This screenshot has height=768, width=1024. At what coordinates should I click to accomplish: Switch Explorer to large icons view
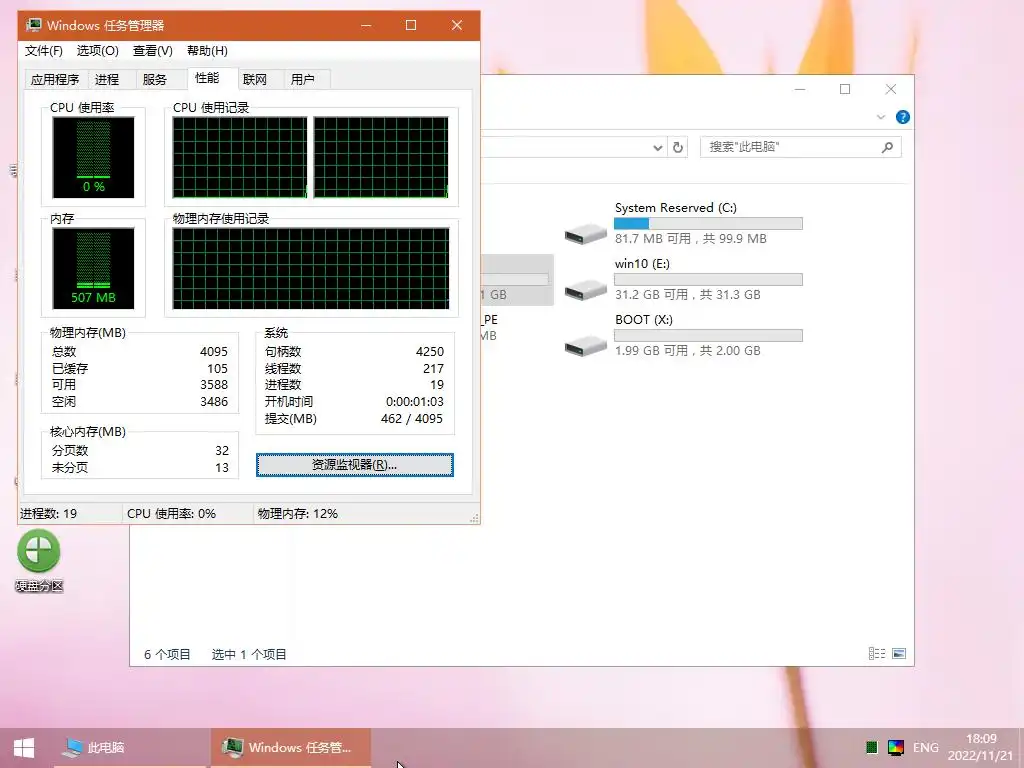(899, 654)
